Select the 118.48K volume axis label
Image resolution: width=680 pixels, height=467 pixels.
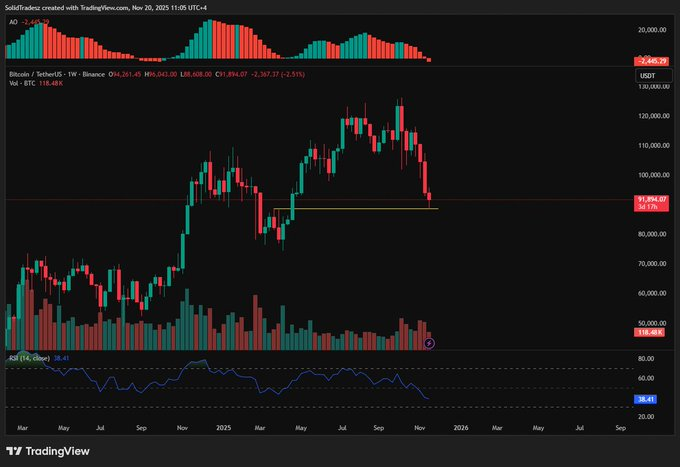click(649, 333)
